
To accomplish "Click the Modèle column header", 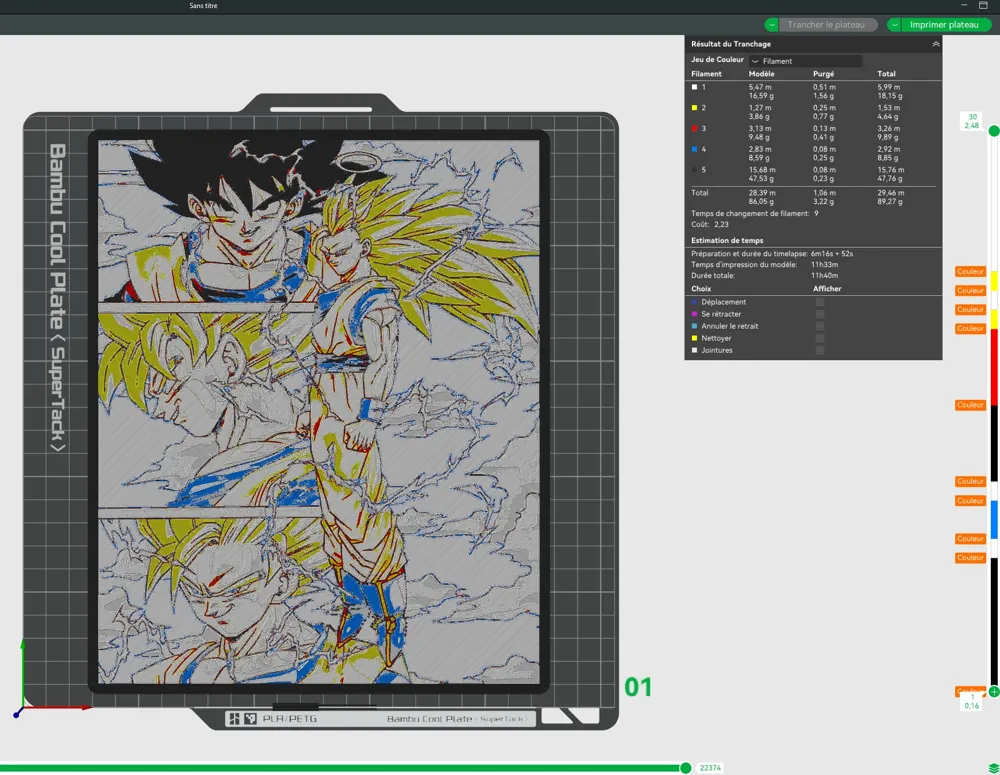I will click(x=761, y=74).
